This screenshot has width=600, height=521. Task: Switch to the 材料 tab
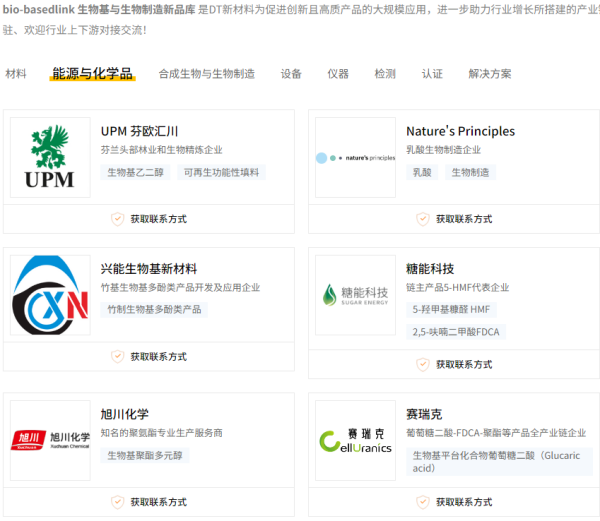(16, 74)
